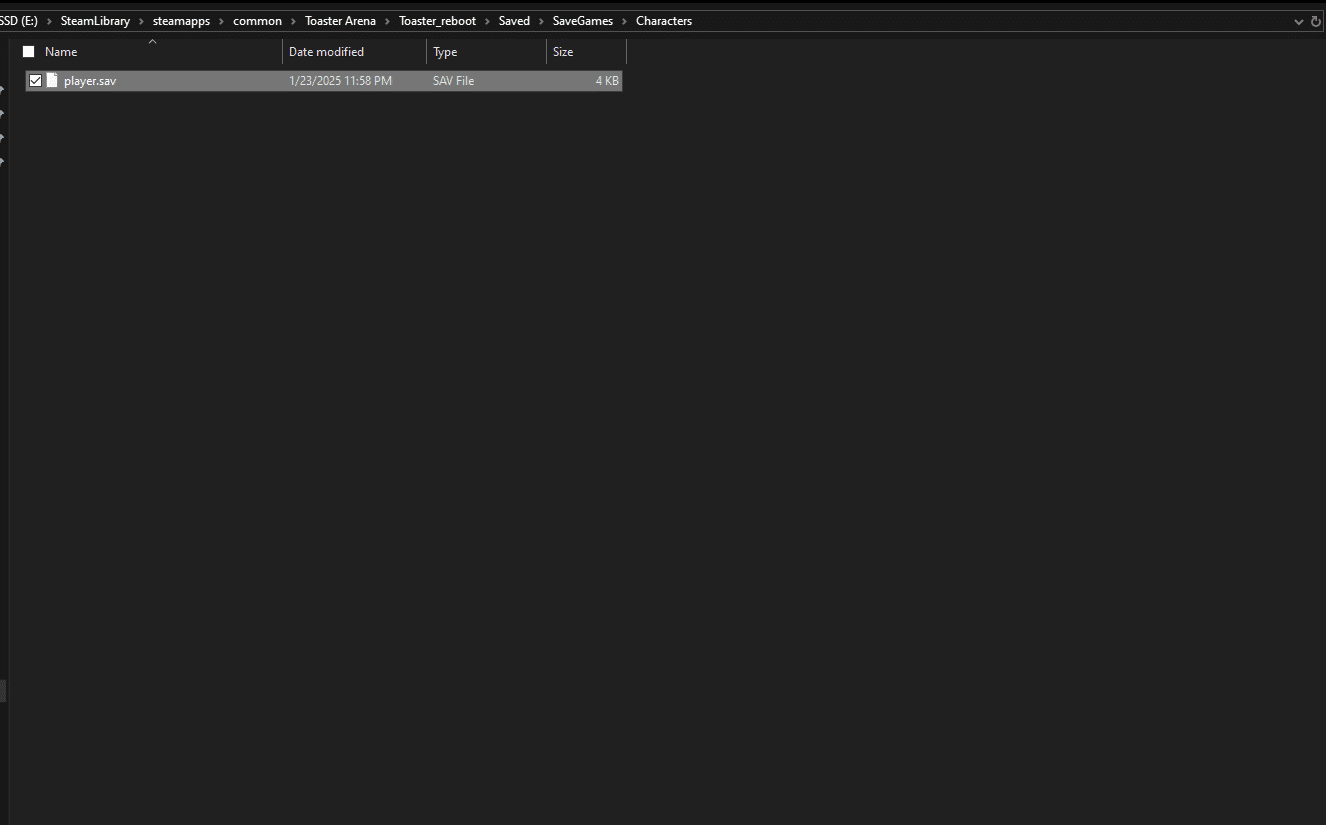Open Toaster Arena breadcrumb segment
The height and width of the screenshot is (825, 1326).
click(341, 21)
